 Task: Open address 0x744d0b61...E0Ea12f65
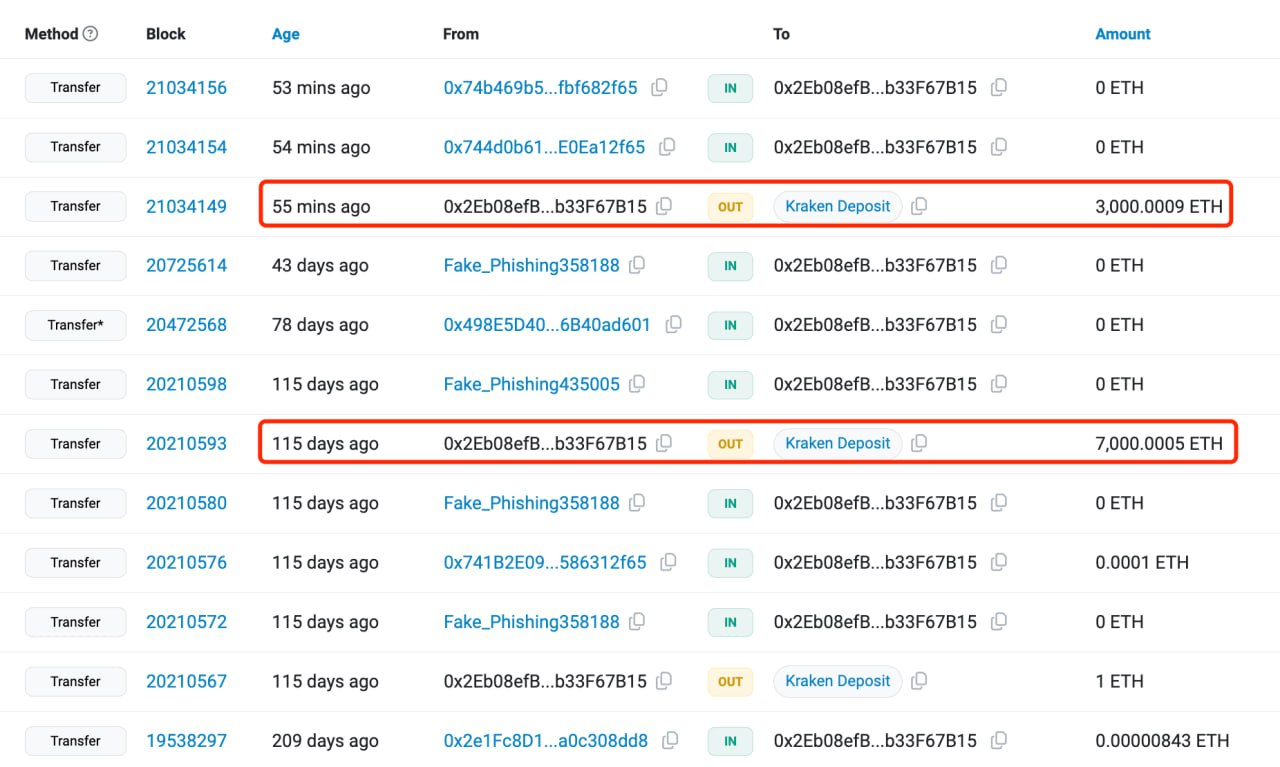pos(545,147)
